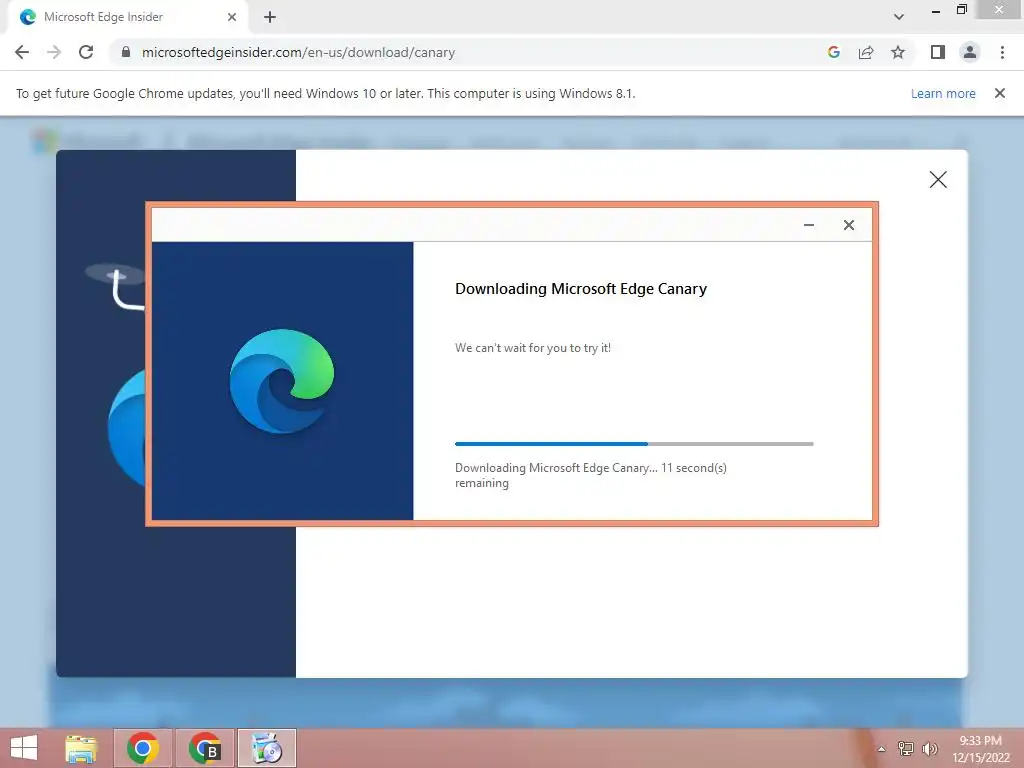Open the Learn more link about Chrome updates

pyautogui.click(x=943, y=93)
